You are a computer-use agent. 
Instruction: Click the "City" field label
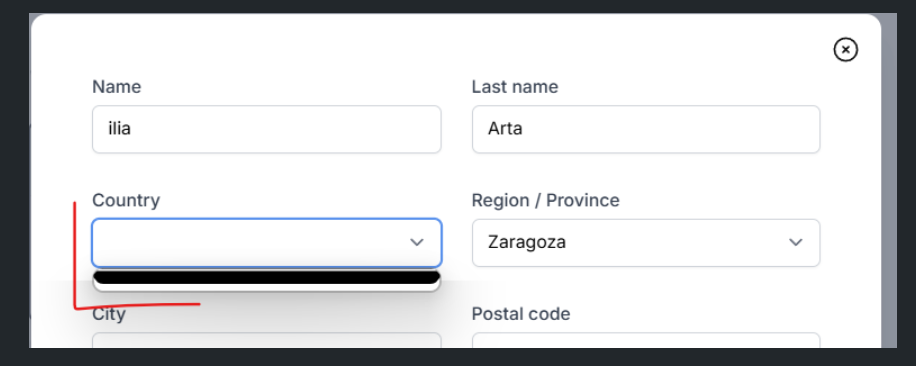pos(109,314)
